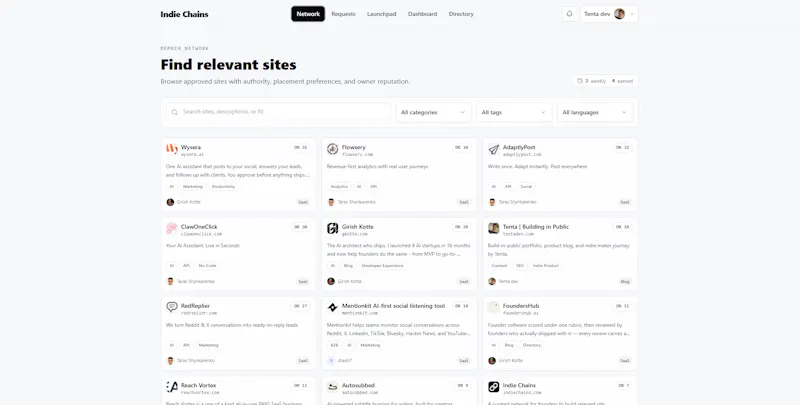Click the Wysera site logo
Screen dimensions: 800x405
(171, 149)
